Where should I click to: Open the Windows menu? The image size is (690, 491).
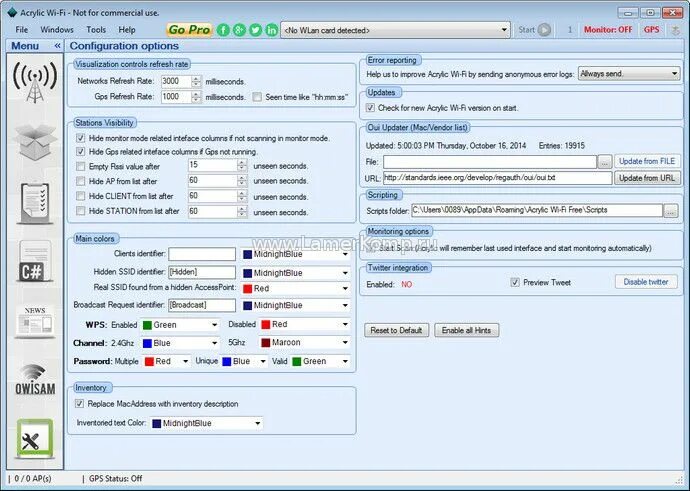pyautogui.click(x=57, y=30)
